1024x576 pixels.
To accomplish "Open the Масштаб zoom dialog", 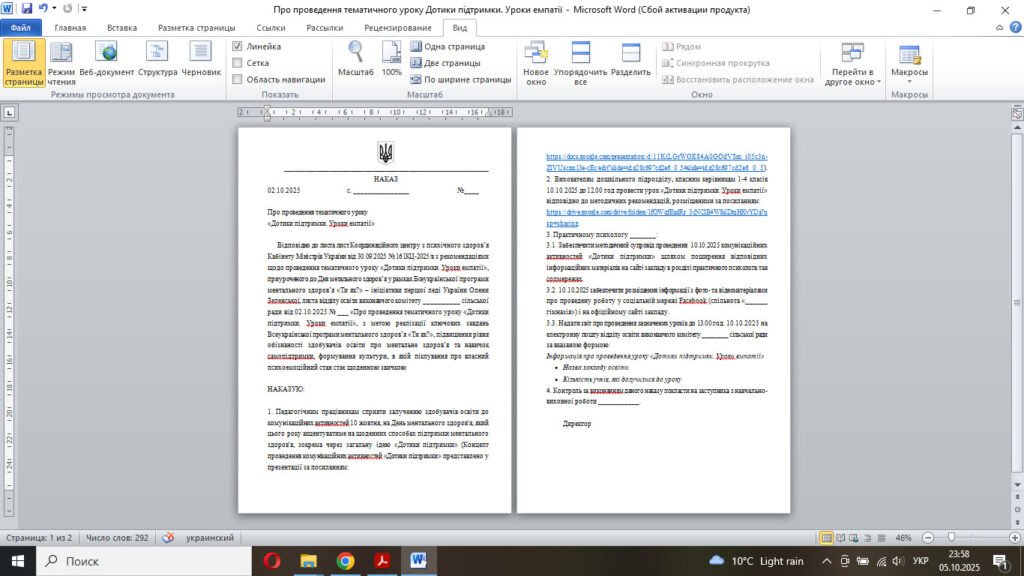I will point(356,60).
